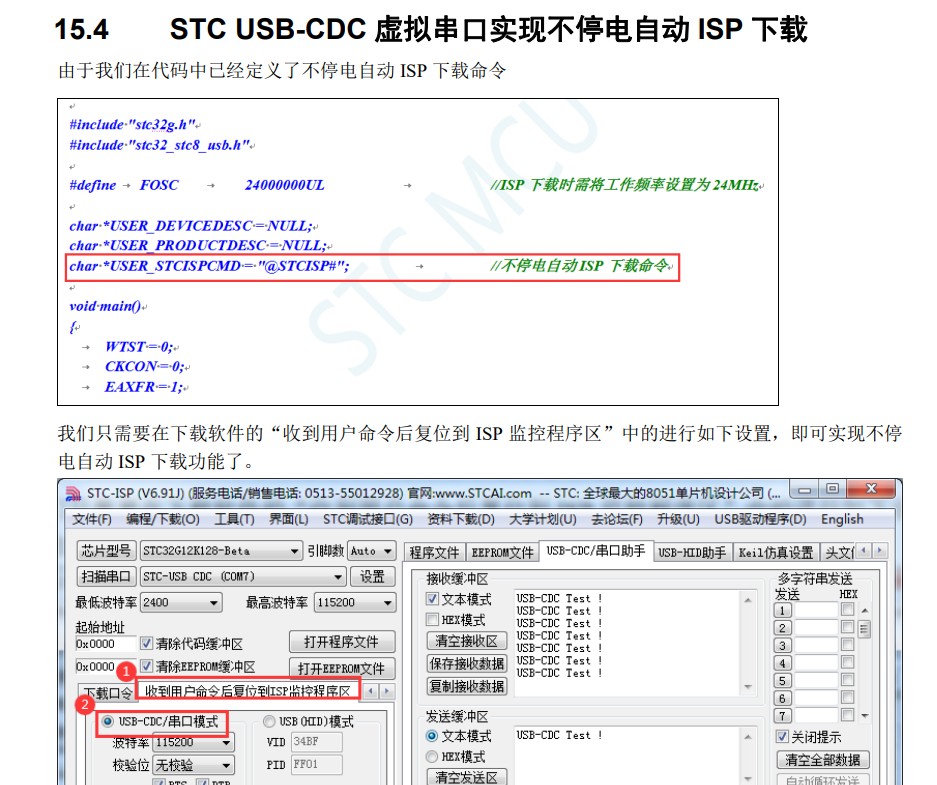The image size is (937, 785).
Task: Select HEX模式 radio in send buffer
Action: (432, 757)
